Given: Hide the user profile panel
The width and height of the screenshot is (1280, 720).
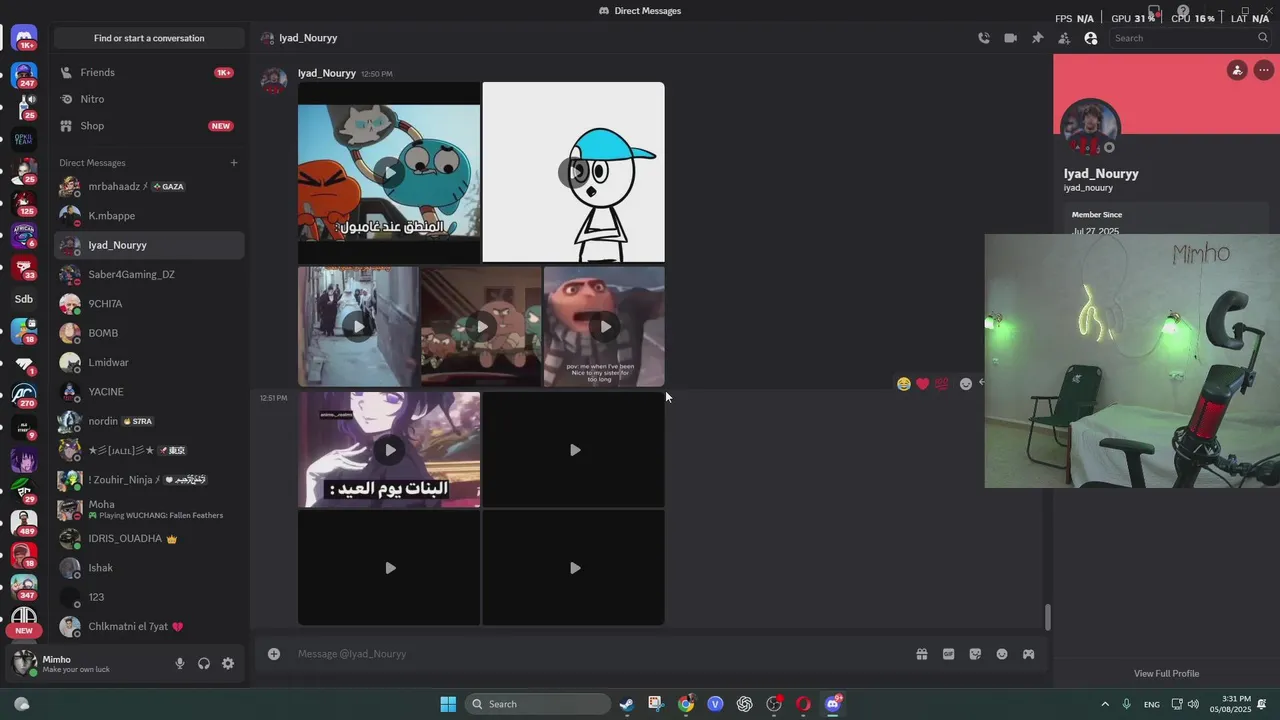Looking at the screenshot, I should pyautogui.click(x=1091, y=38).
